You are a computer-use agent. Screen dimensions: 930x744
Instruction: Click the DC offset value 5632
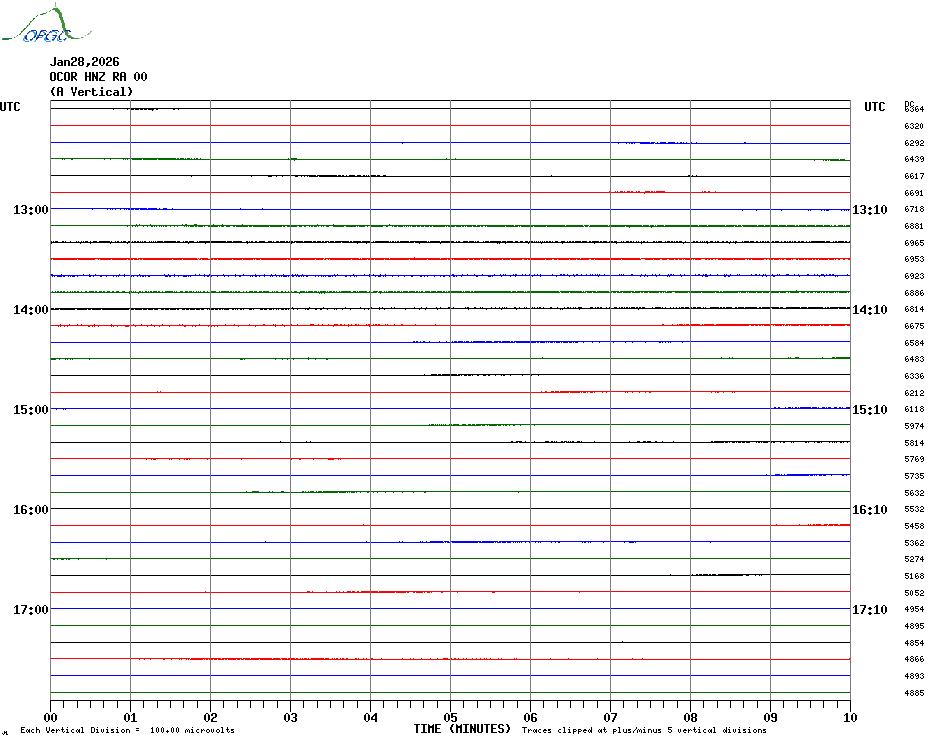point(914,493)
